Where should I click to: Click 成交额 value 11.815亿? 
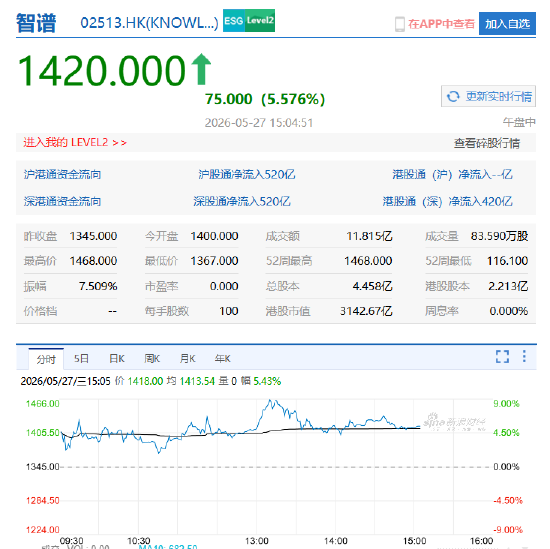[x=369, y=236]
